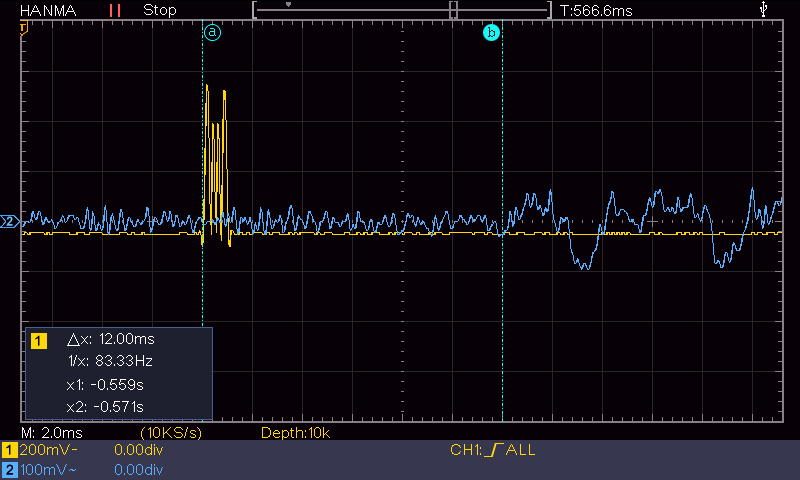Click channel 1 0.00div offset value
Image resolution: width=800 pixels, height=480 pixels.
coord(139,450)
